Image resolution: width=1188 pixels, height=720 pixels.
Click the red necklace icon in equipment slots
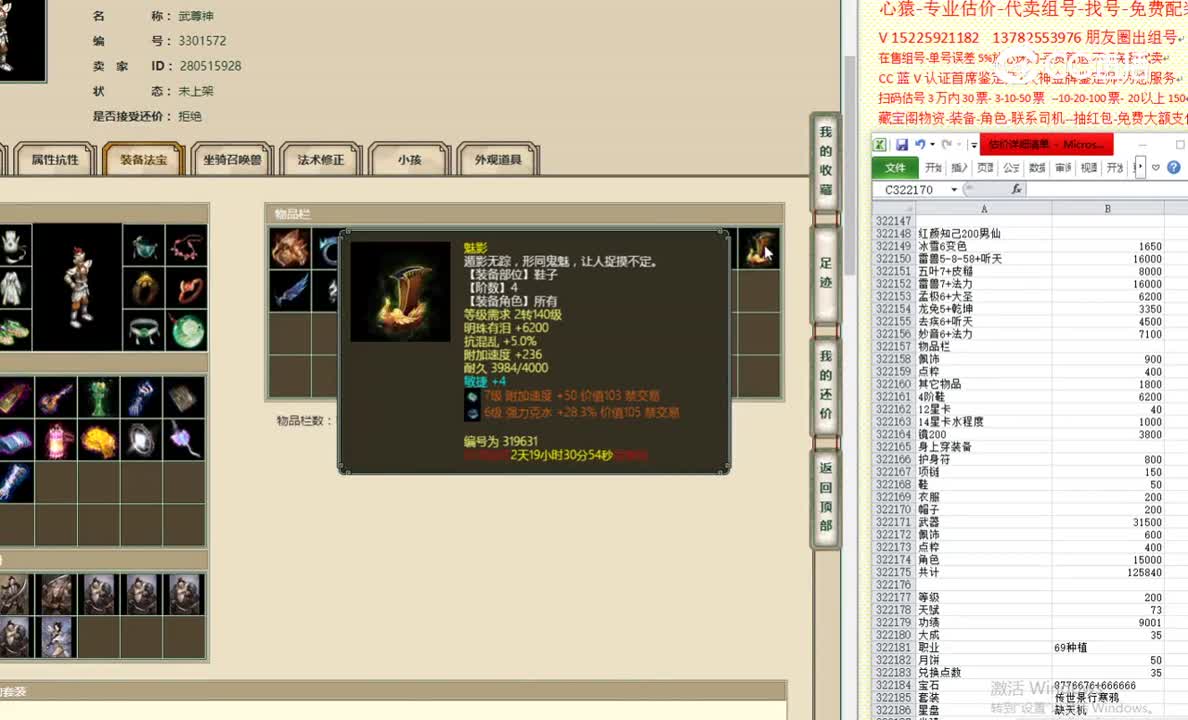tap(184, 249)
